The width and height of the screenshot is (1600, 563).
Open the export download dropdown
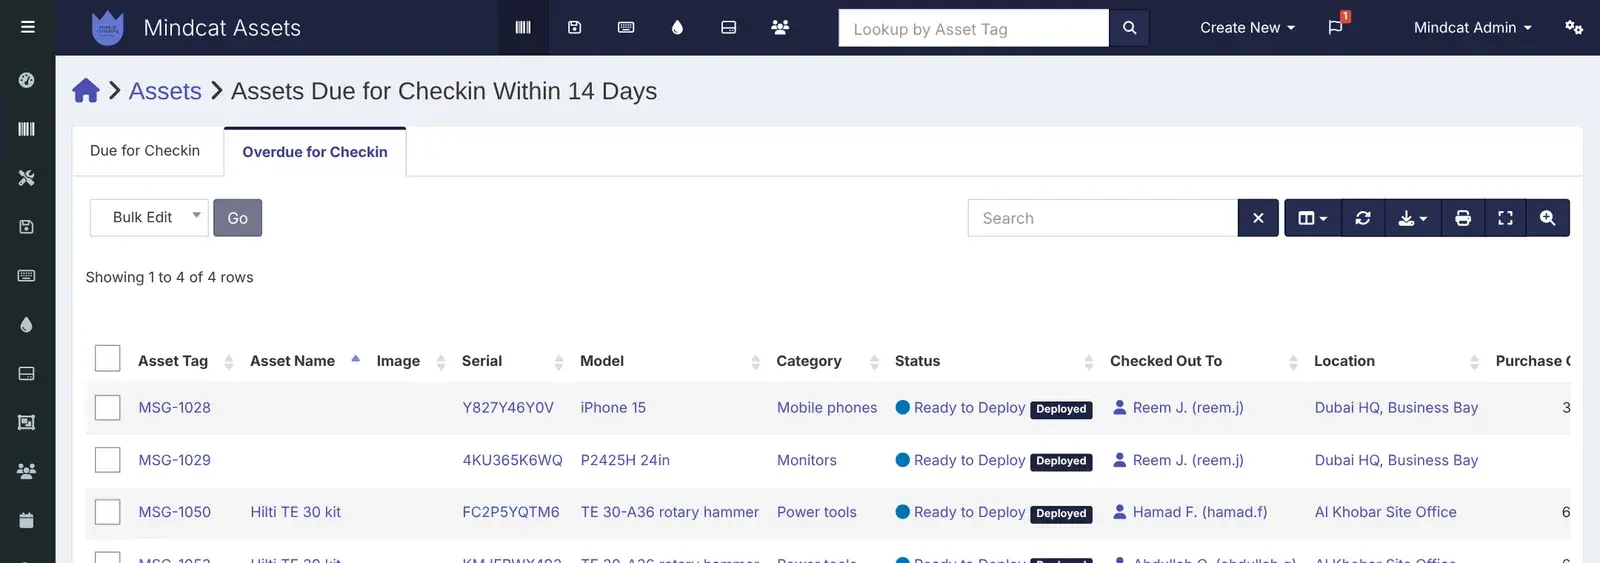pyautogui.click(x=1413, y=218)
